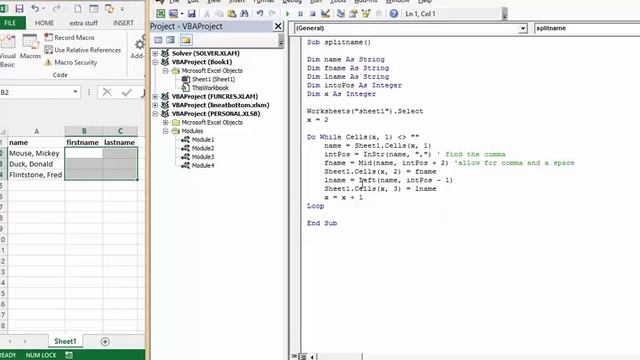Switch to the Excel INSERT tab
Viewport: 640px width, 360px height.
point(123,23)
